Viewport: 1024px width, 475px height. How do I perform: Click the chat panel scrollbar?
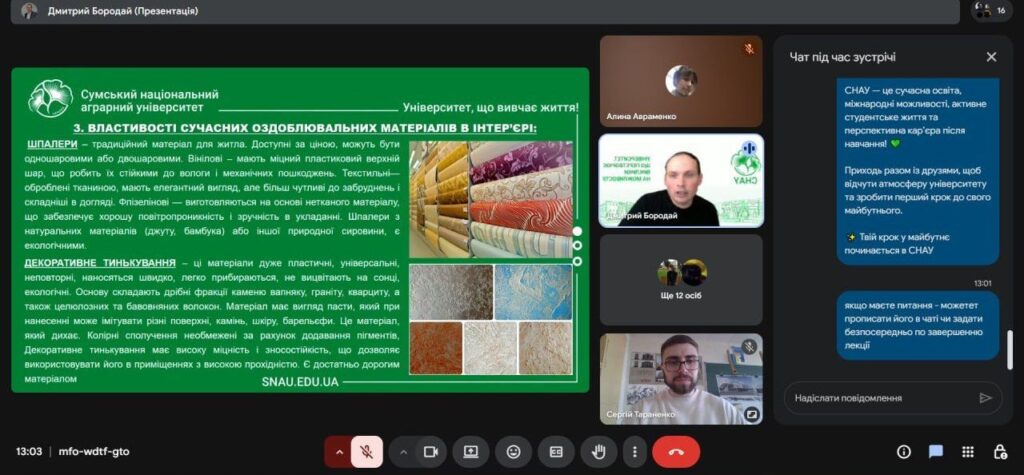point(1008,350)
